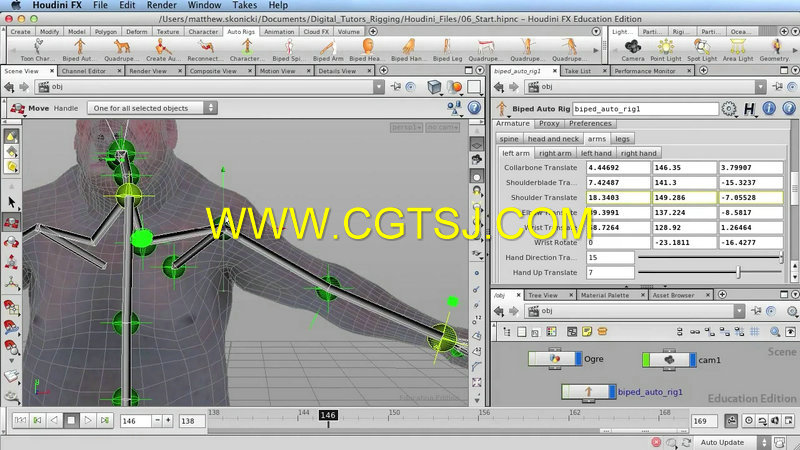This screenshot has height=450, width=800.
Task: Stop playback with the stop button
Action: 71,420
